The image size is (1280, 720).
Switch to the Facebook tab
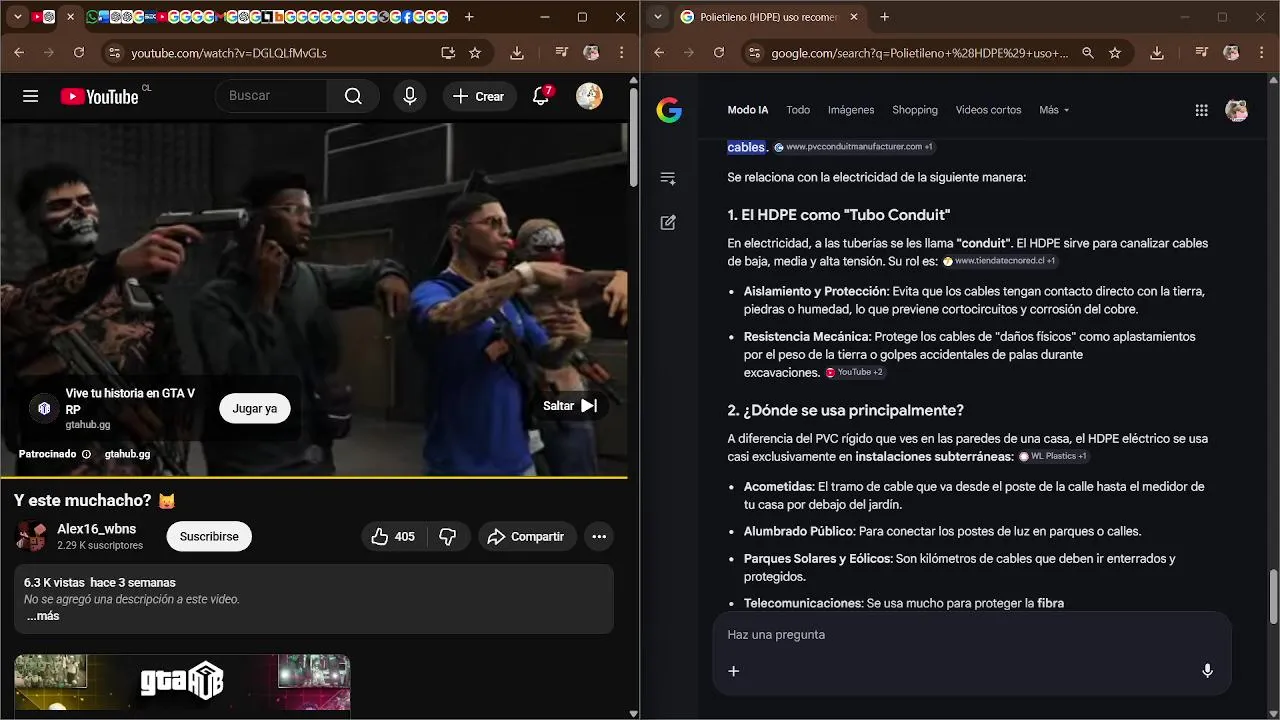pos(407,17)
